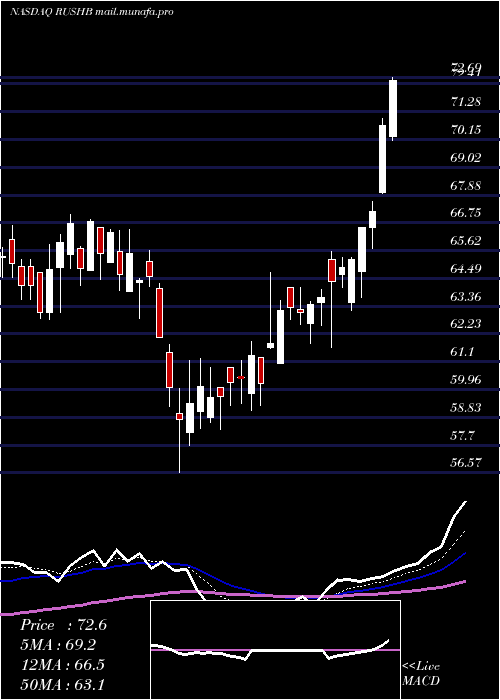The image size is (500, 700).
Task: Select the 65.62 price axis label
Action: pyautogui.click(x=466, y=241)
